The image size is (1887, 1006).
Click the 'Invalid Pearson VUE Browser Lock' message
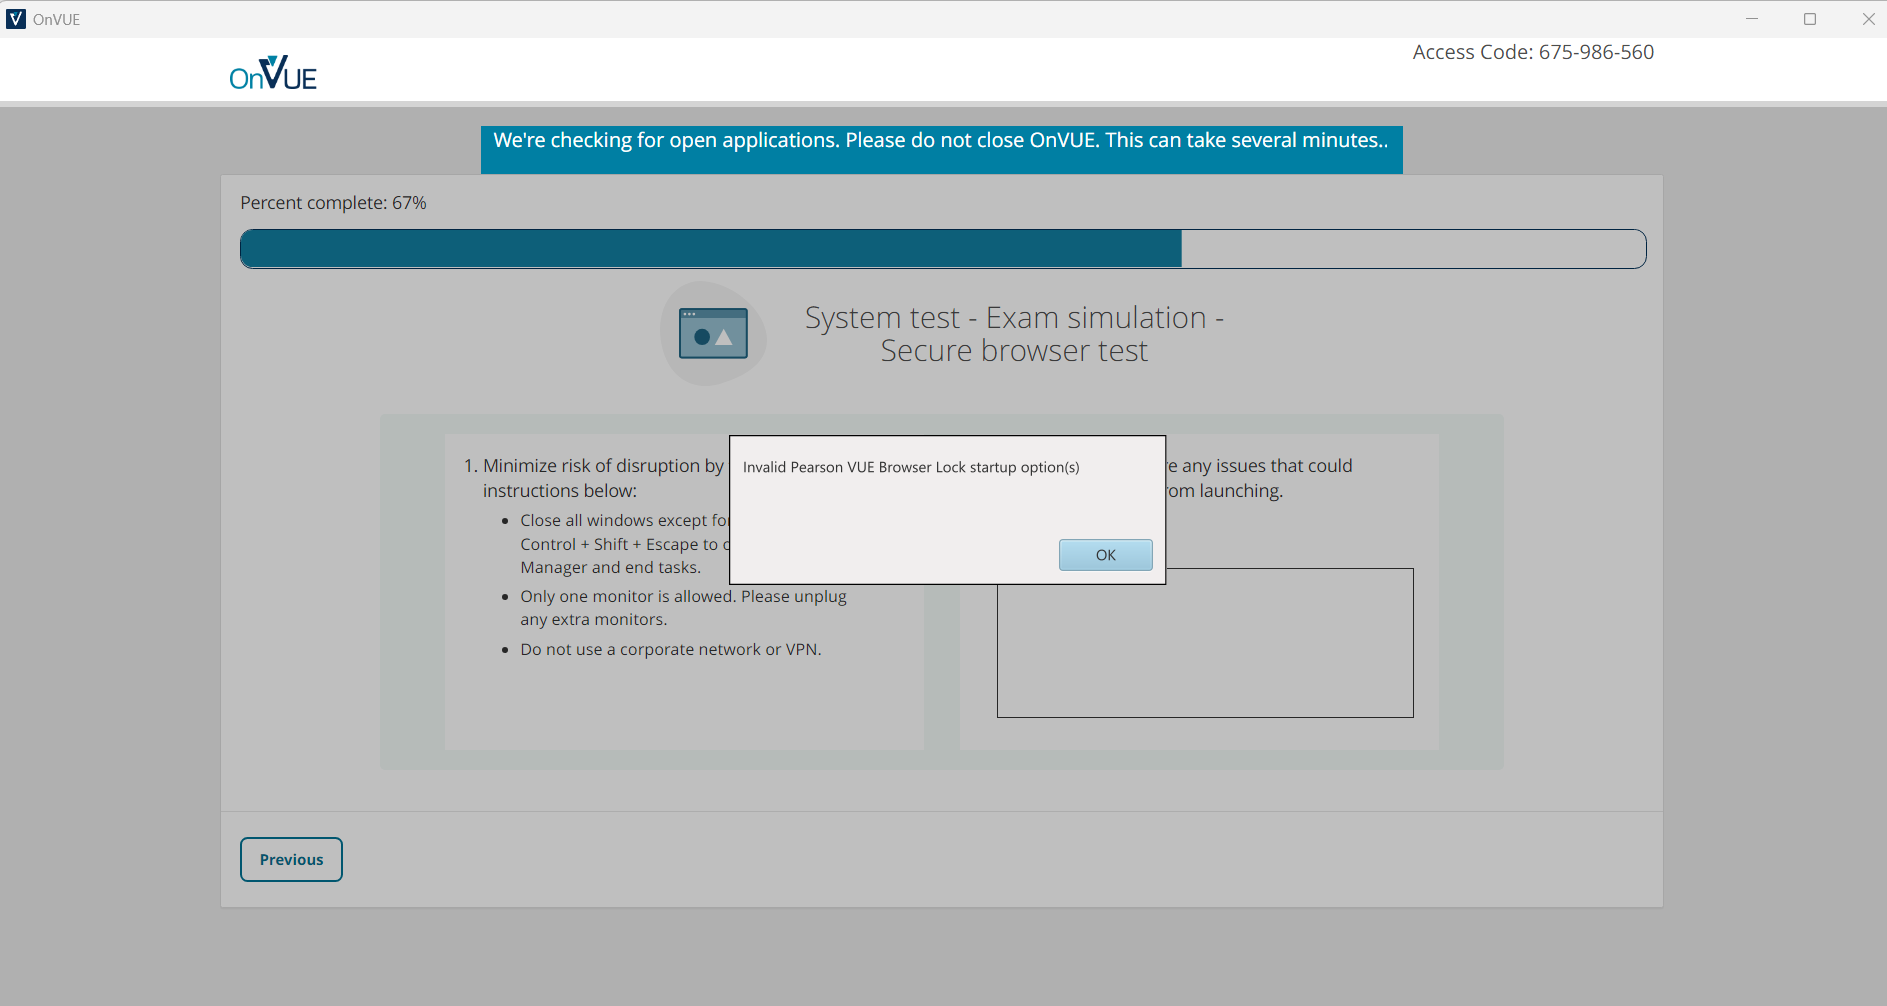click(x=911, y=467)
